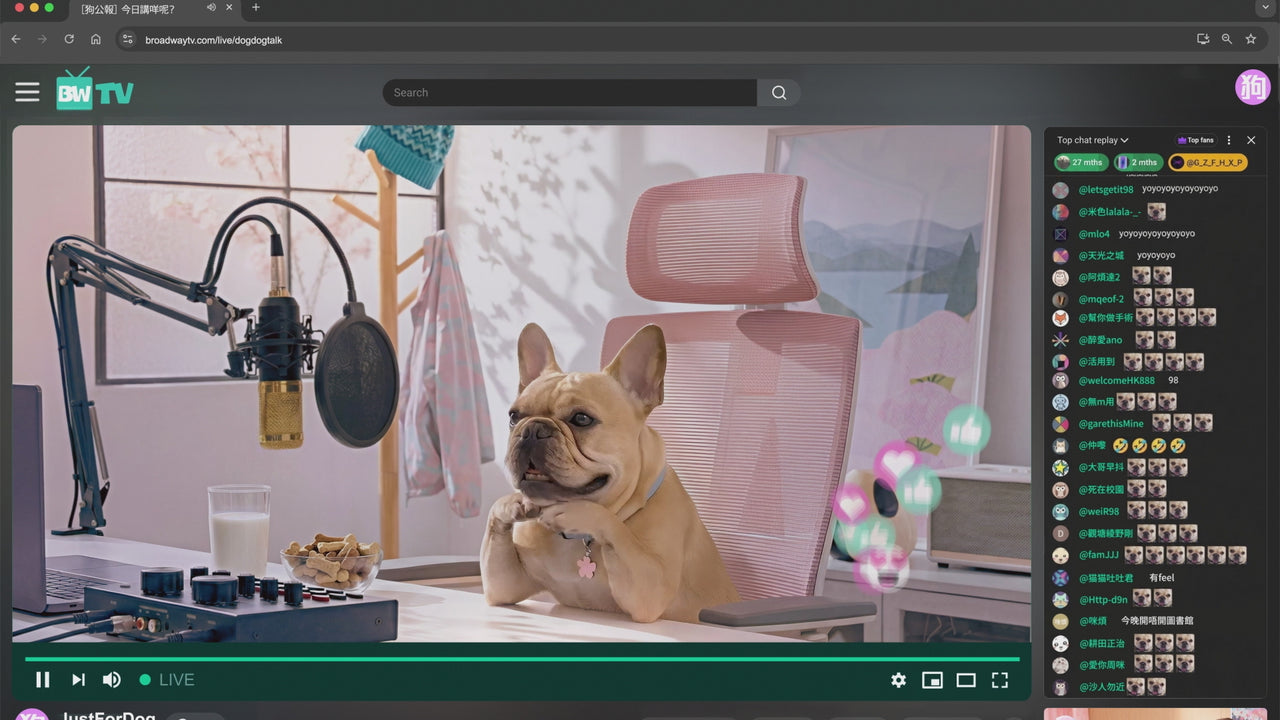The width and height of the screenshot is (1280, 720).
Task: Focus the Search input field
Action: (568, 93)
